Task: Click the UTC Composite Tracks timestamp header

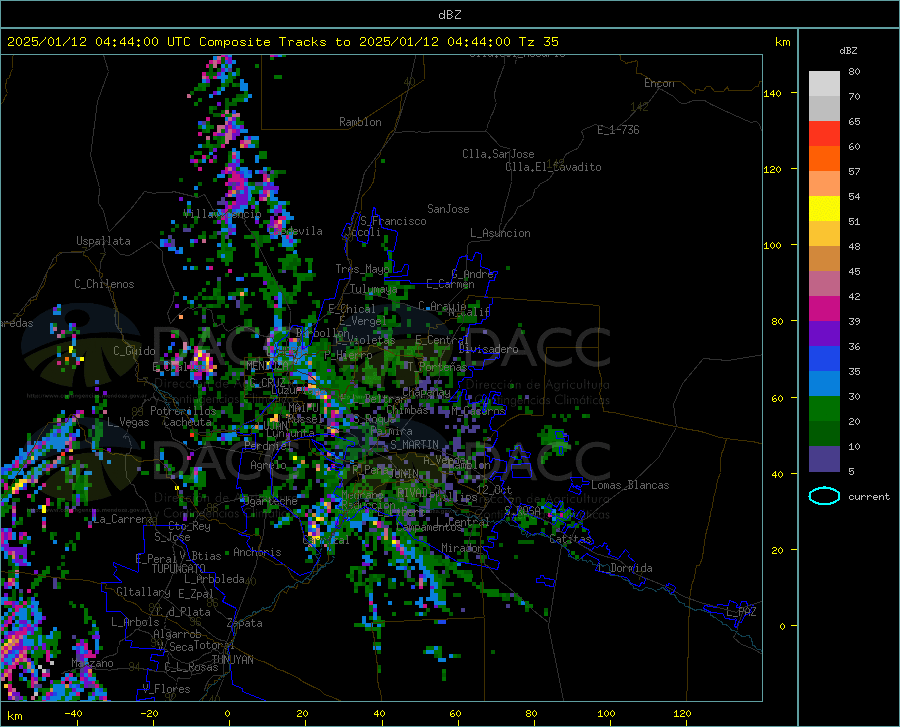Action: tap(282, 42)
